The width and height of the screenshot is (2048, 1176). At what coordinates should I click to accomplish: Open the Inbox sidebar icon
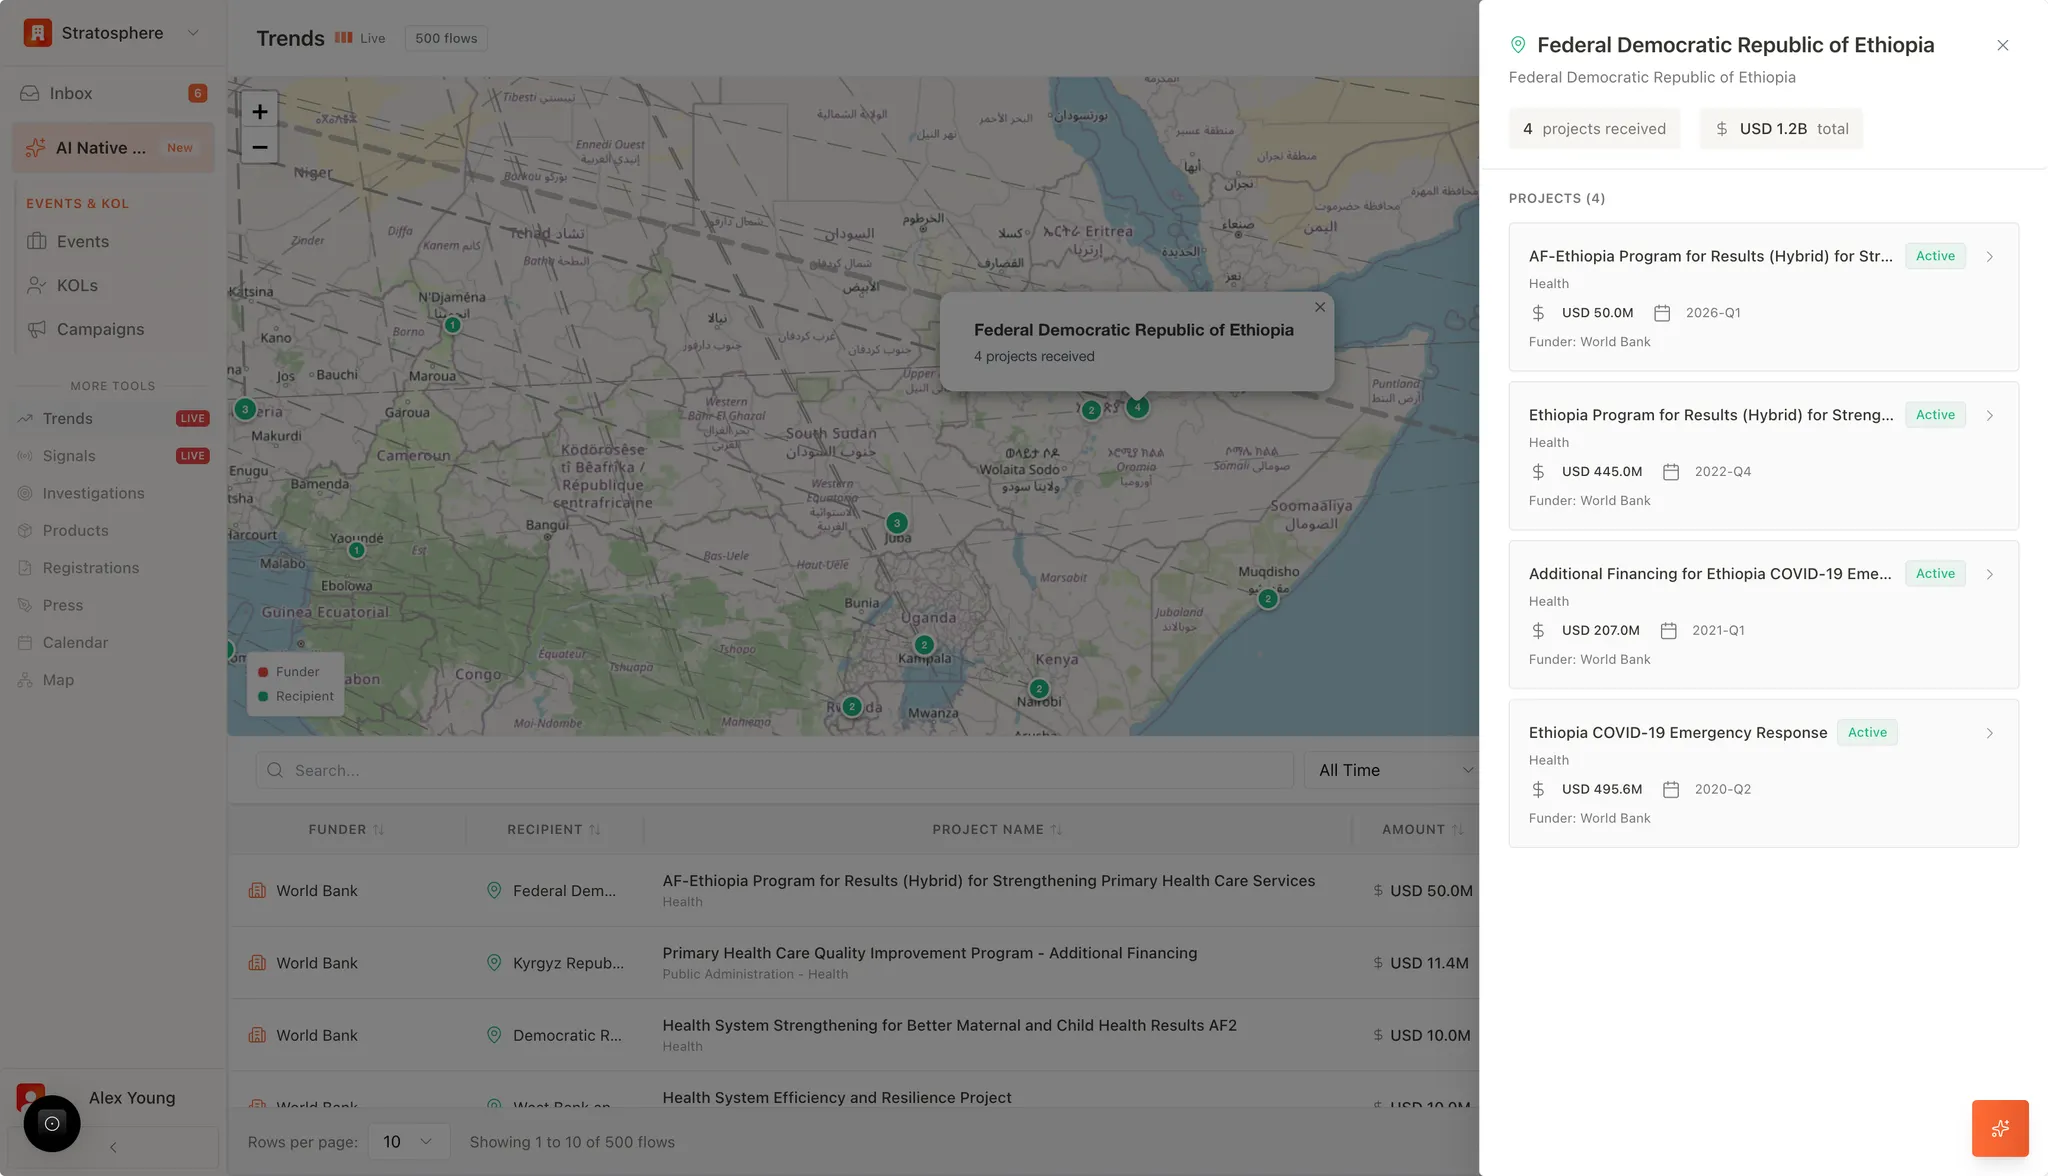point(30,93)
